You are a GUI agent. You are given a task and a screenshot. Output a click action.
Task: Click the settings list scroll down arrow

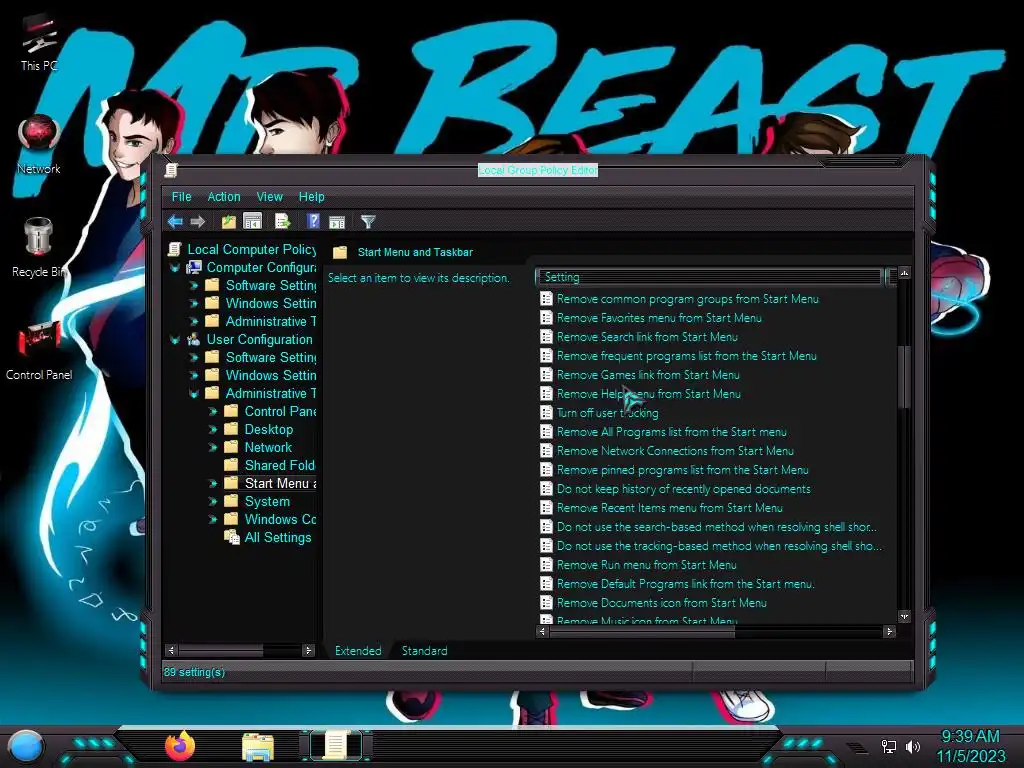pos(904,616)
